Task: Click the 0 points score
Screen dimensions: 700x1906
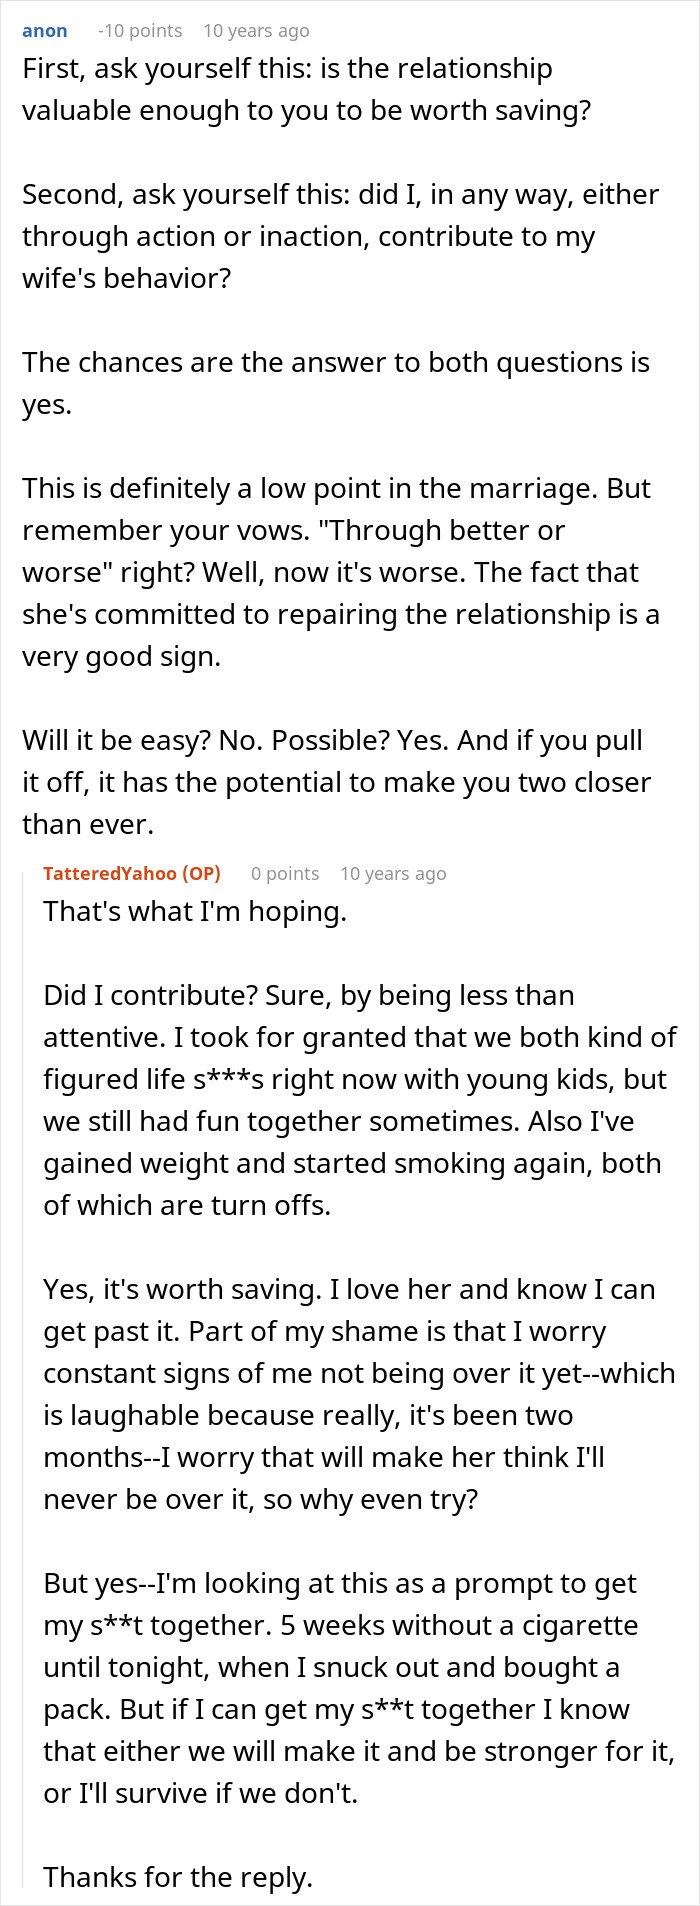Action: point(285,873)
